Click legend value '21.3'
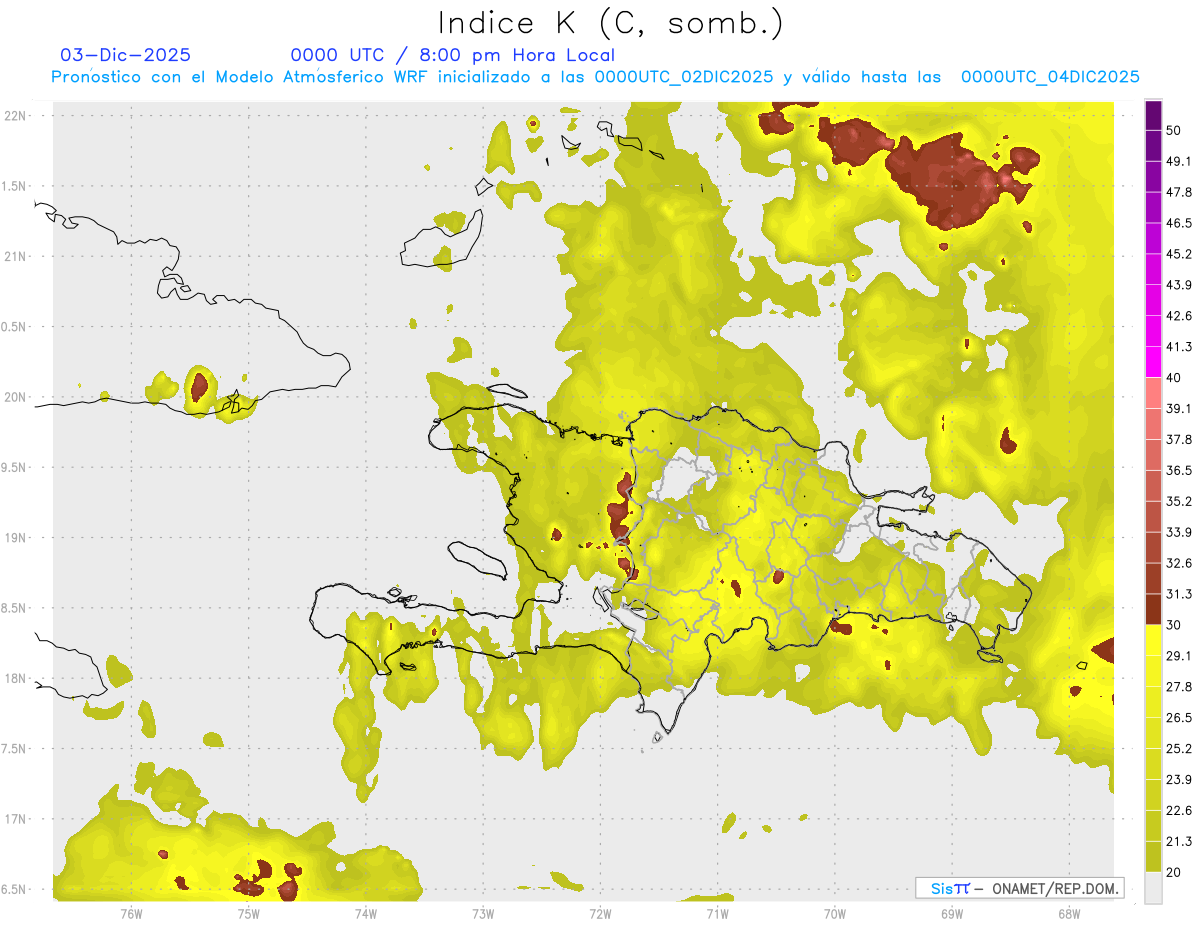 point(1178,841)
